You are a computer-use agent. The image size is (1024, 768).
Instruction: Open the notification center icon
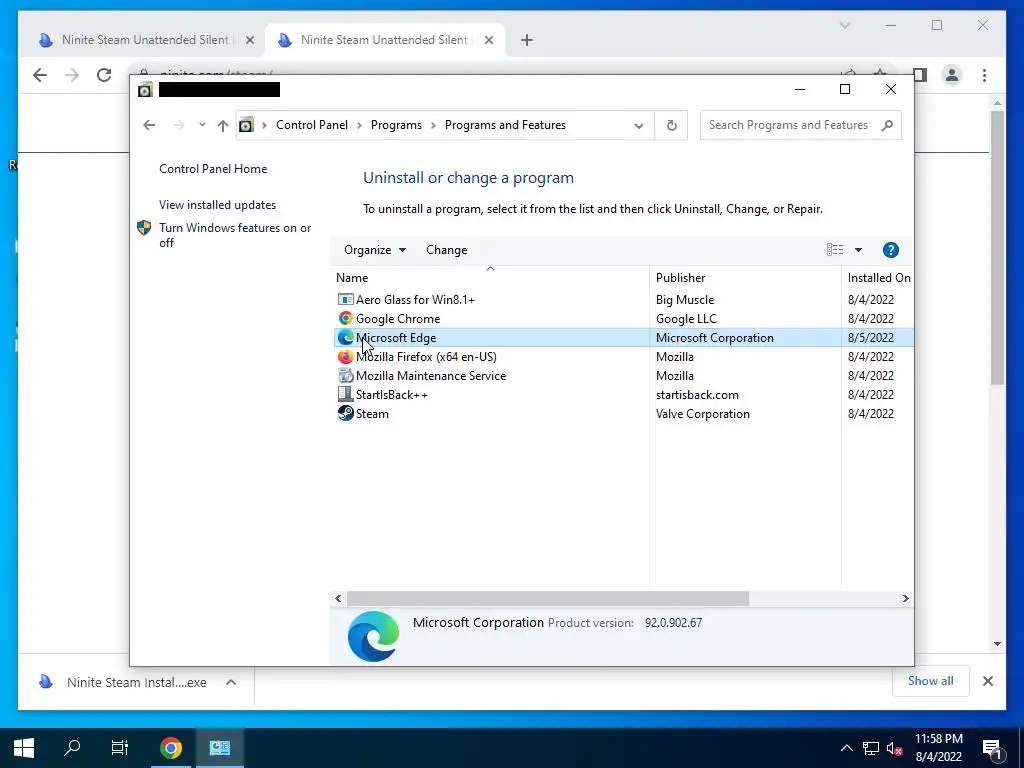(x=992, y=748)
